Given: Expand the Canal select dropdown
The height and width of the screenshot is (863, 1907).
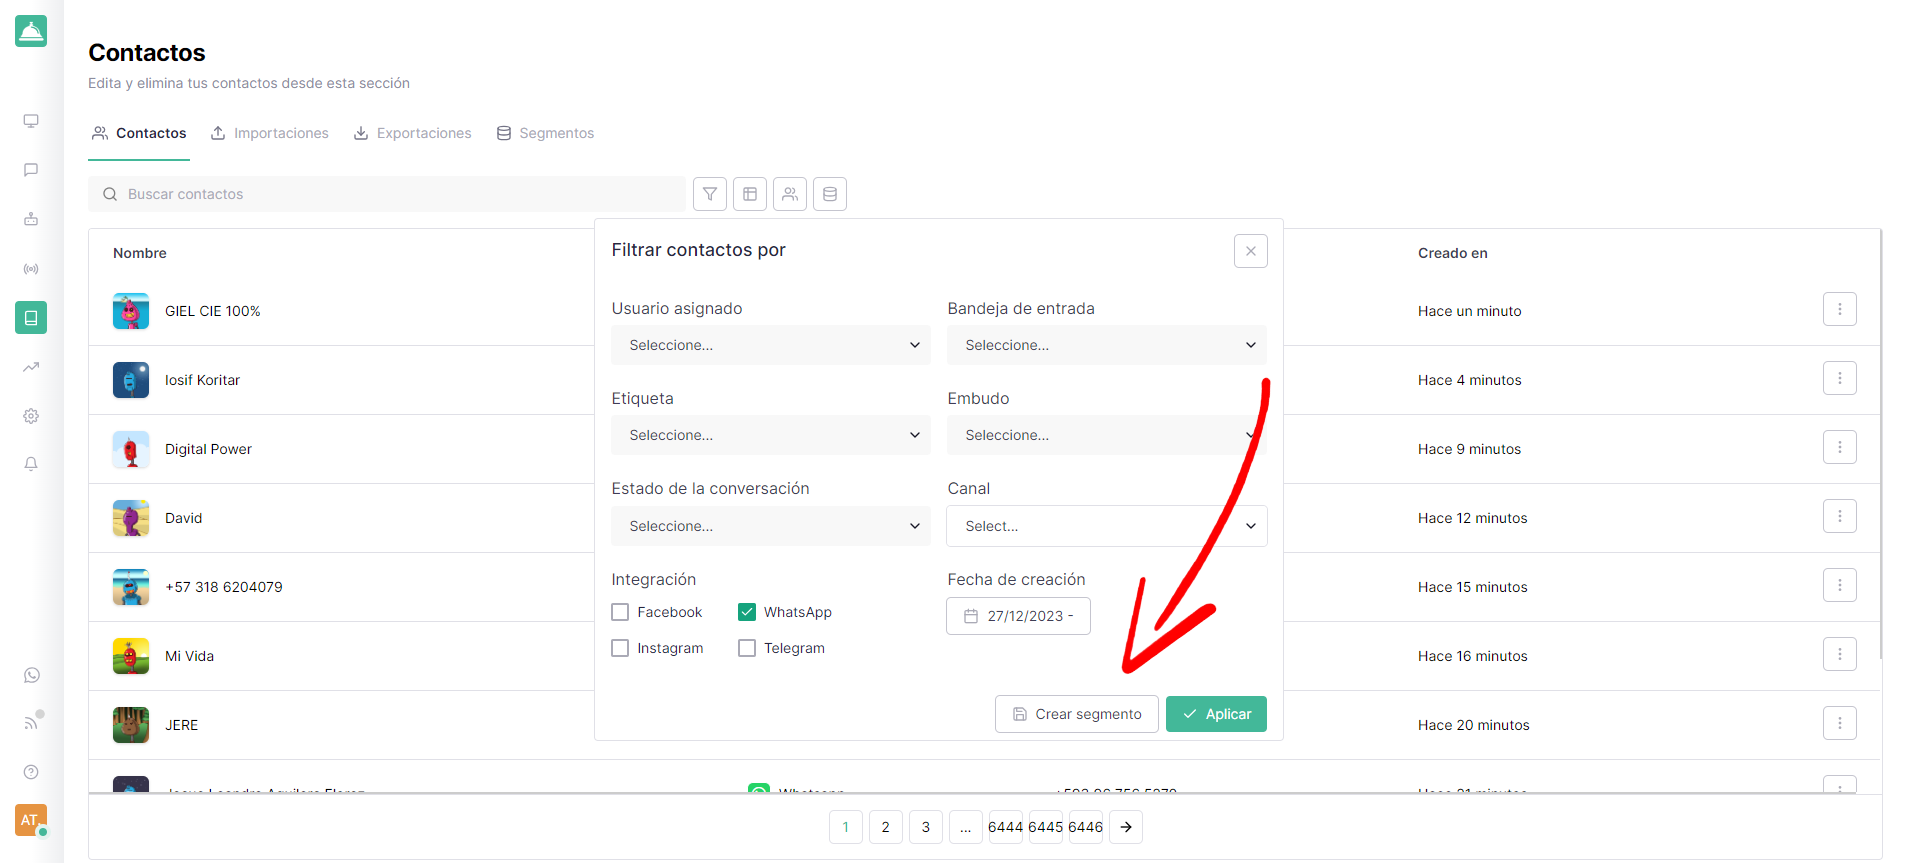Looking at the screenshot, I should click(x=1107, y=526).
